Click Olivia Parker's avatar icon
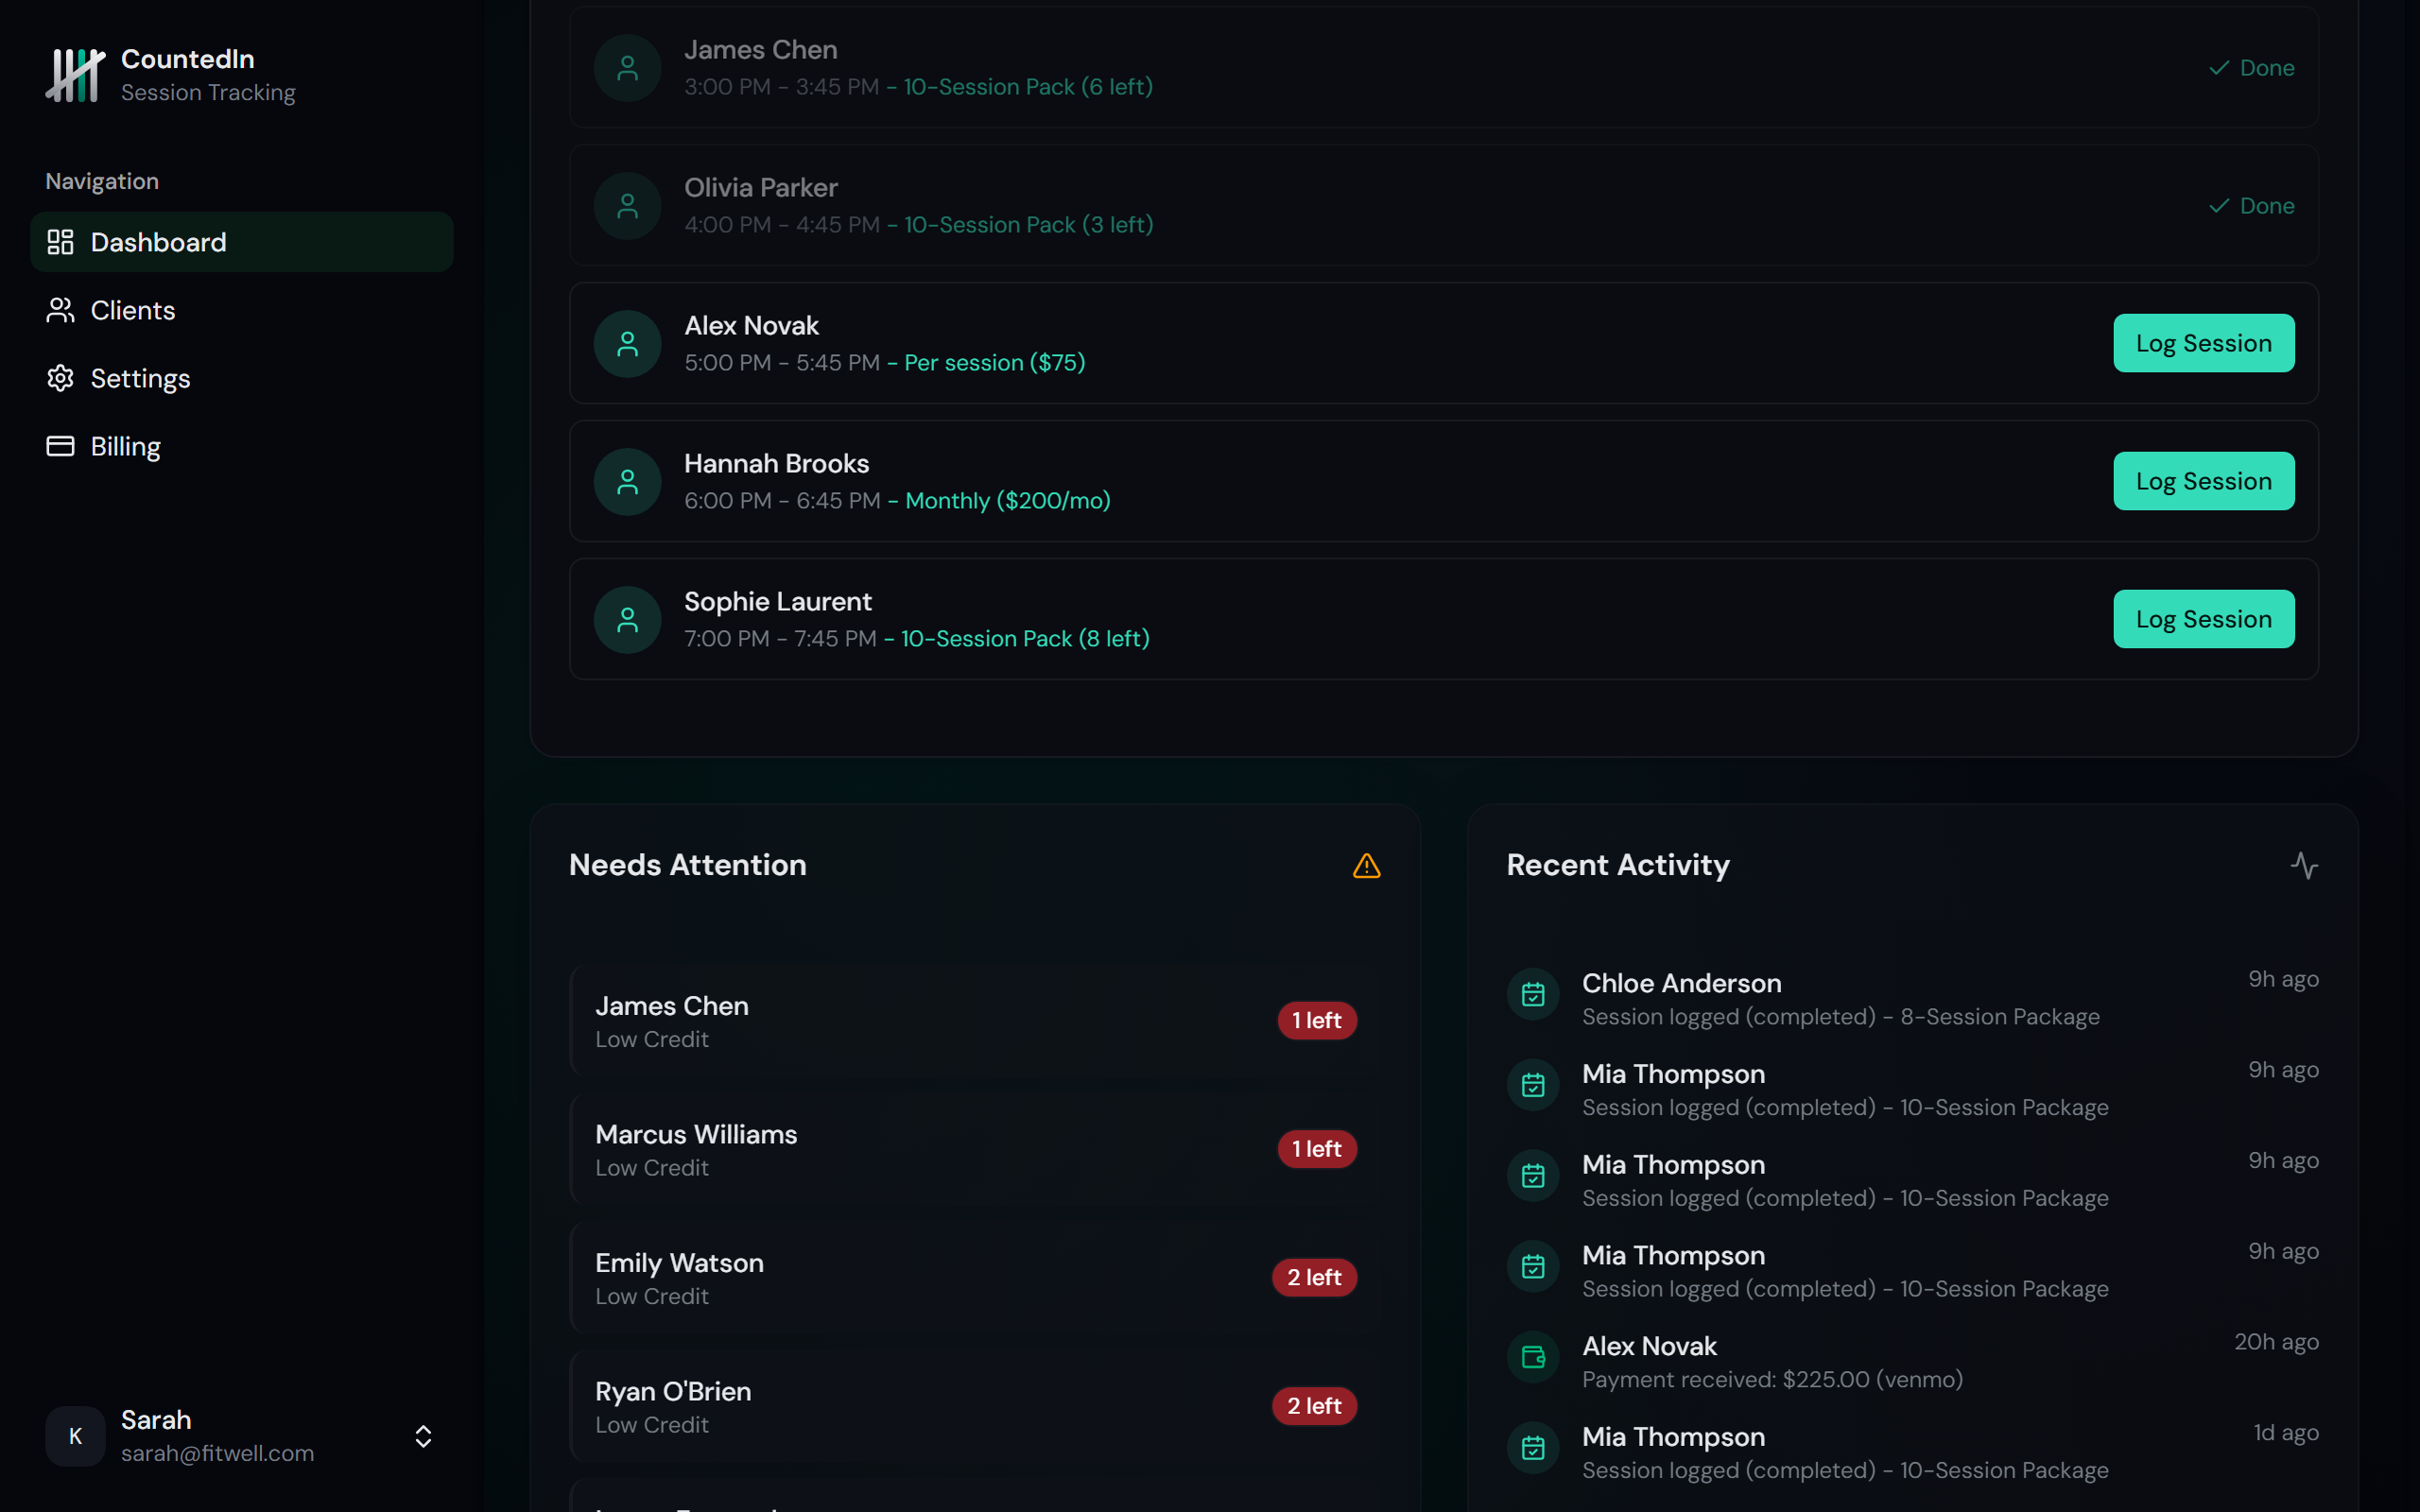This screenshot has height=1512, width=2420. (627, 206)
